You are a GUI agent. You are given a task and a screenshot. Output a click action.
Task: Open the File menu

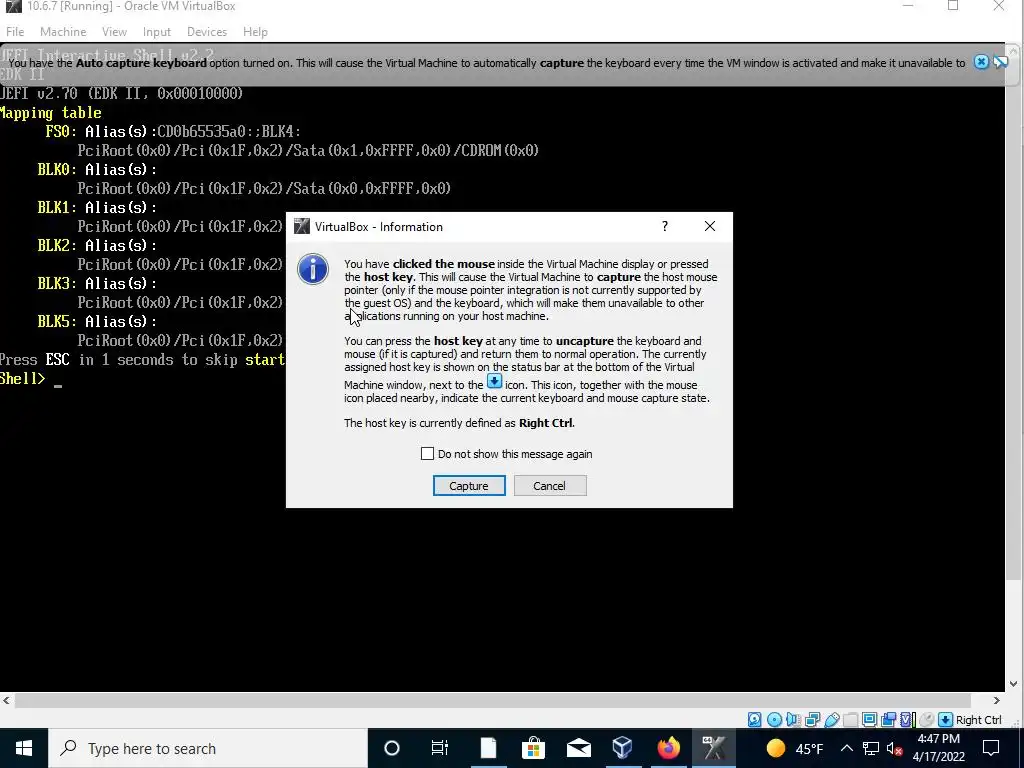[15, 31]
